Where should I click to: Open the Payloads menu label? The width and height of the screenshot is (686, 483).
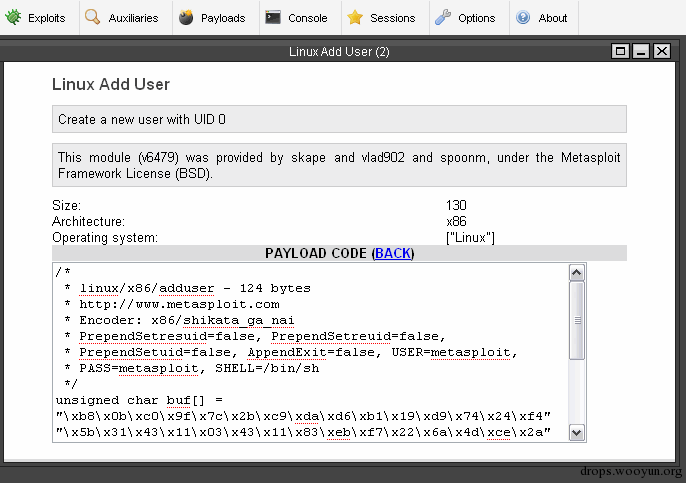click(223, 18)
